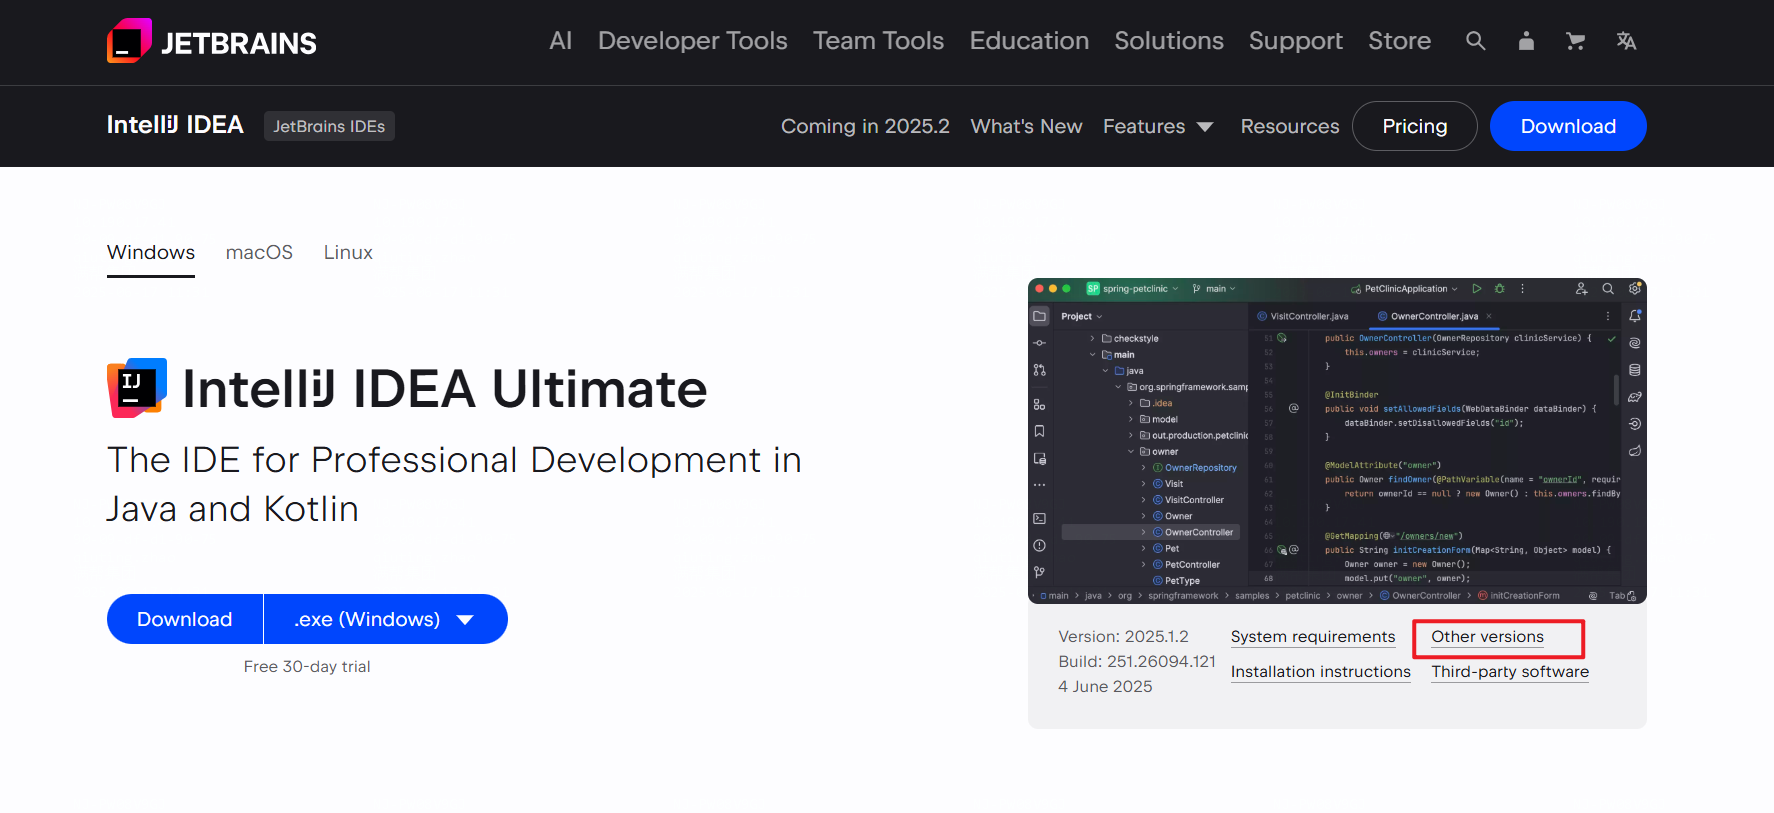1774x813 pixels.
Task: Open the account profile icon
Action: (x=1526, y=41)
